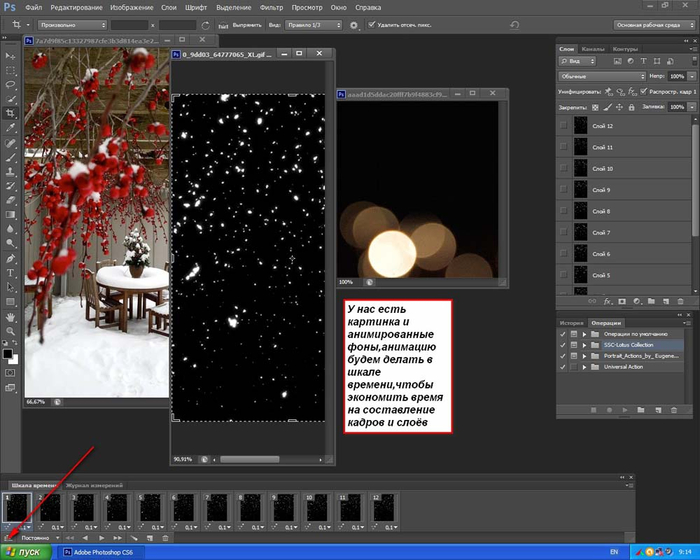
Task: Delete layer via Layers panel trash icon
Action: [680, 301]
